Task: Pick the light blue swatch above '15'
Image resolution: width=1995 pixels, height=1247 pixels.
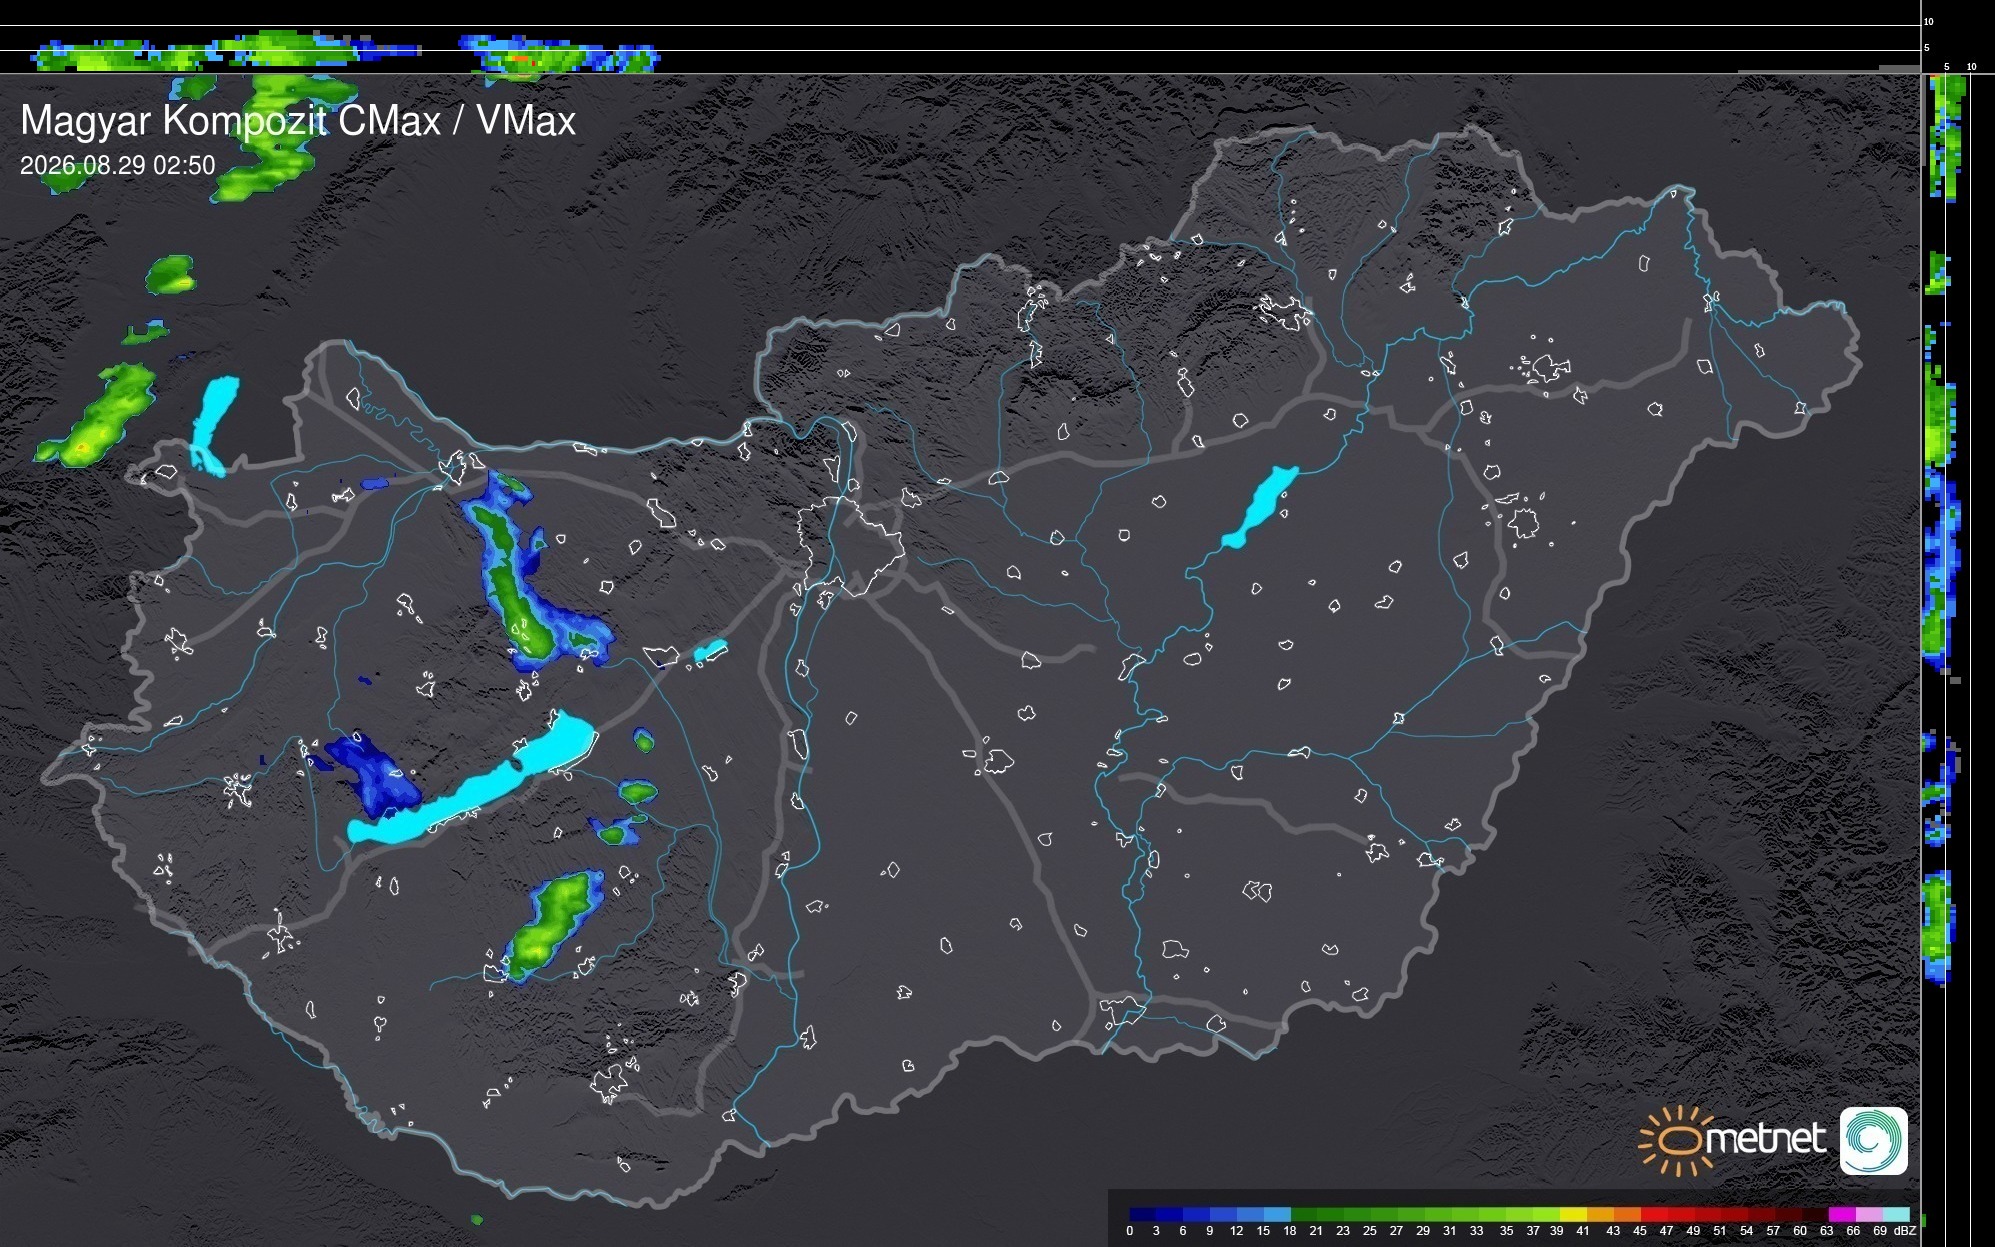Action: 1278,1214
